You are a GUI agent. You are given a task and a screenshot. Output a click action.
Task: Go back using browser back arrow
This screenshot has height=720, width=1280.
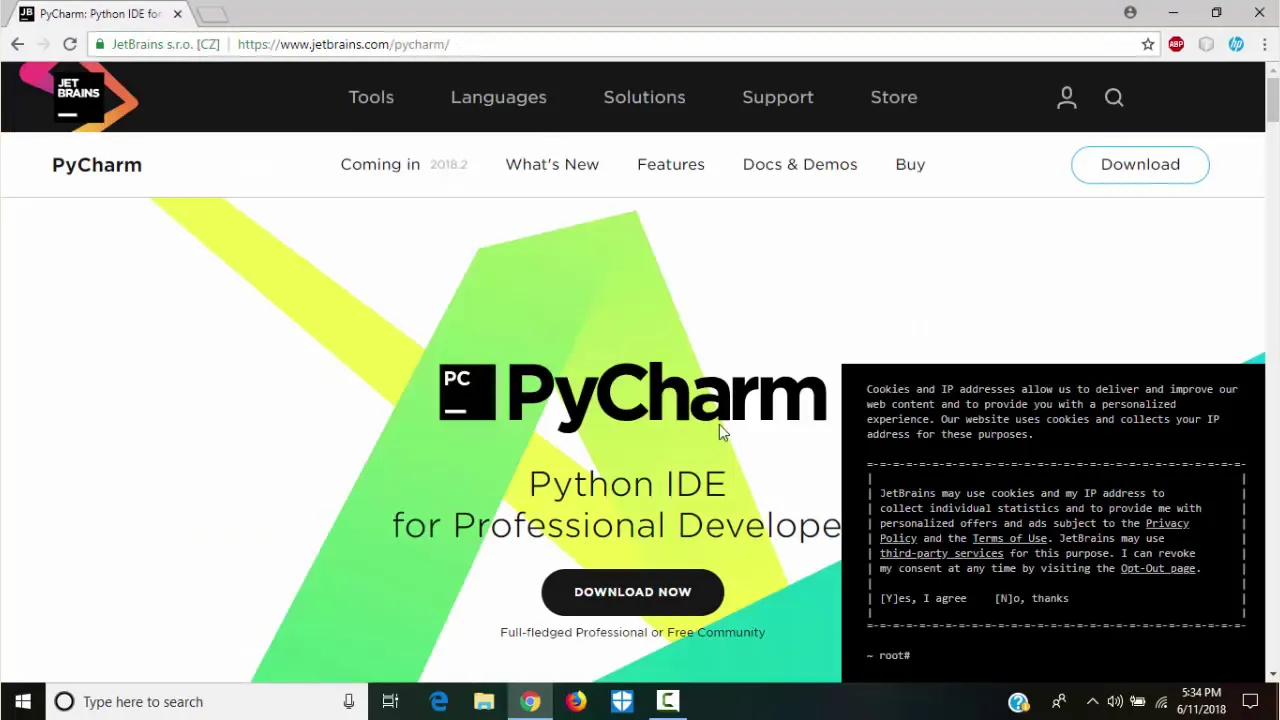pyautogui.click(x=17, y=44)
